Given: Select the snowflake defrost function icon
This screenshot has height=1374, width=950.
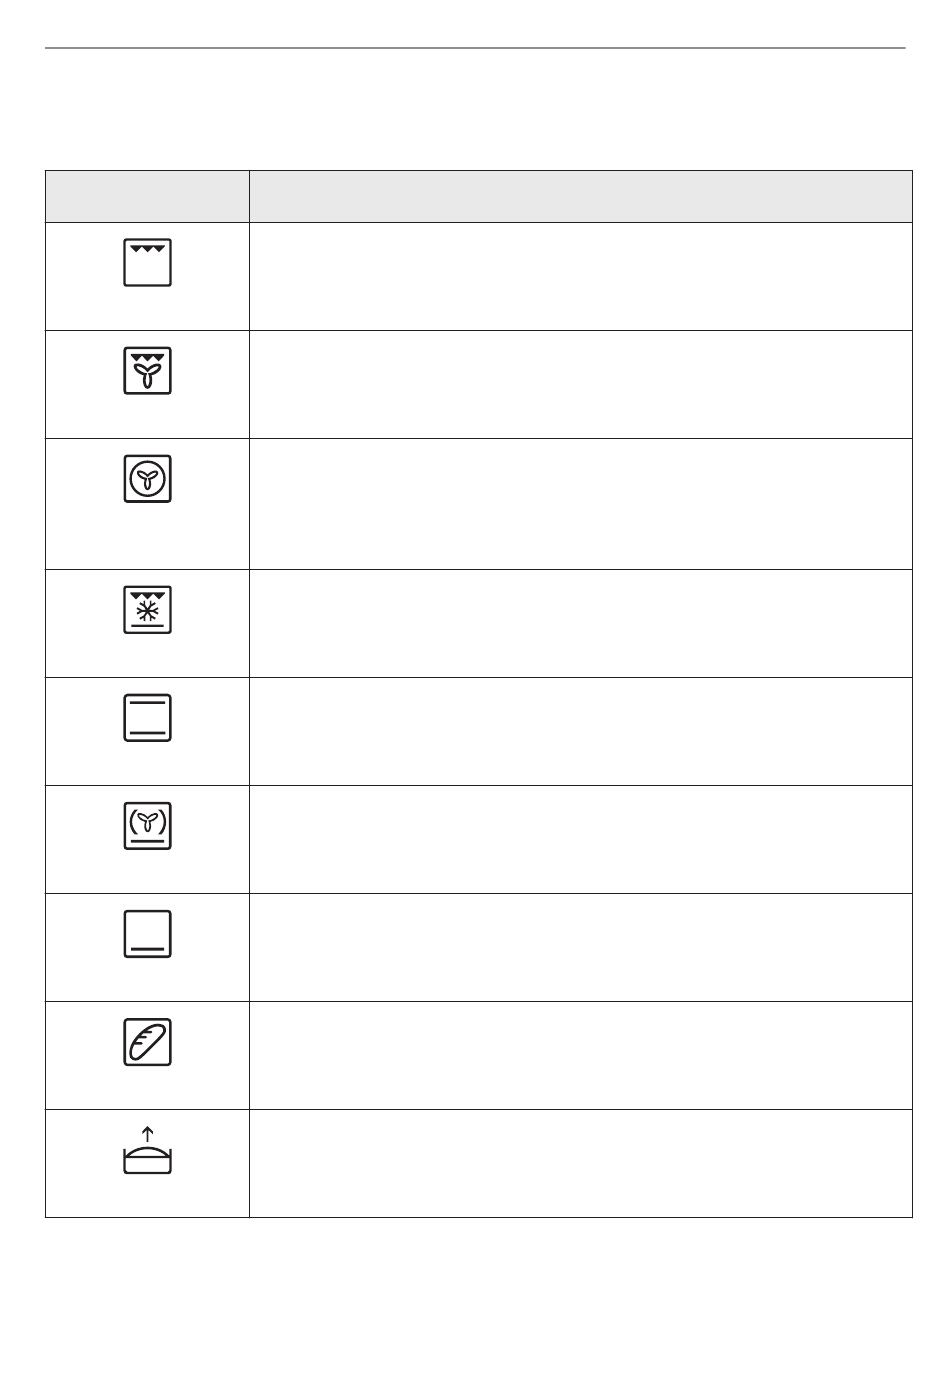Looking at the screenshot, I should pos(147,610).
